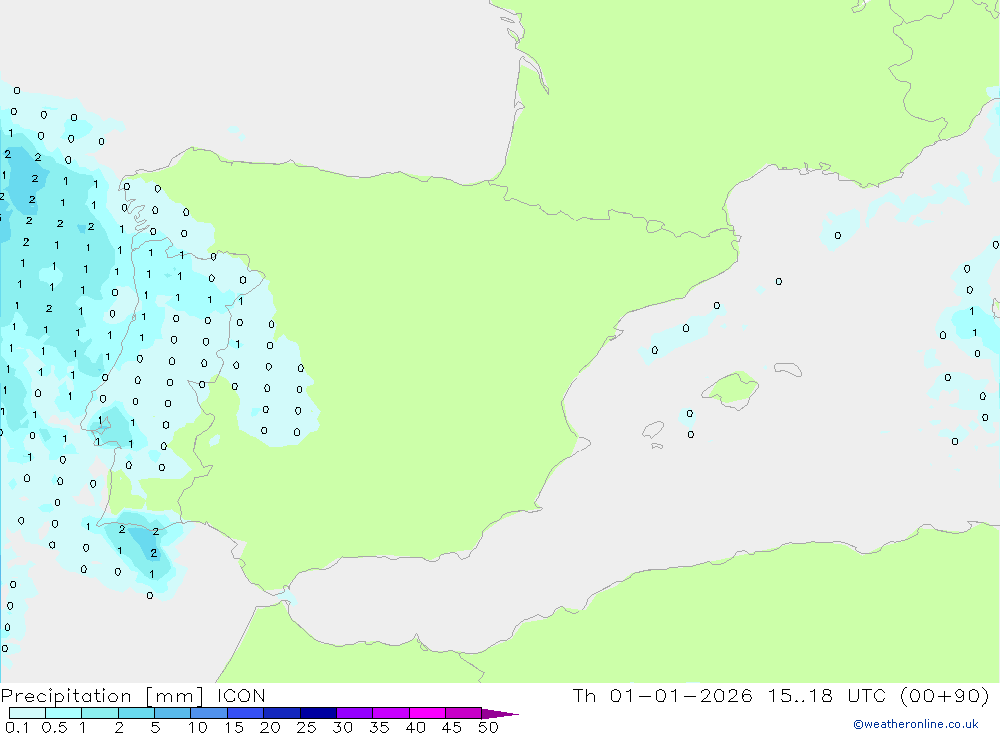1000x733 pixels.
Task: Click the legend label '50'
Action: coord(488,727)
